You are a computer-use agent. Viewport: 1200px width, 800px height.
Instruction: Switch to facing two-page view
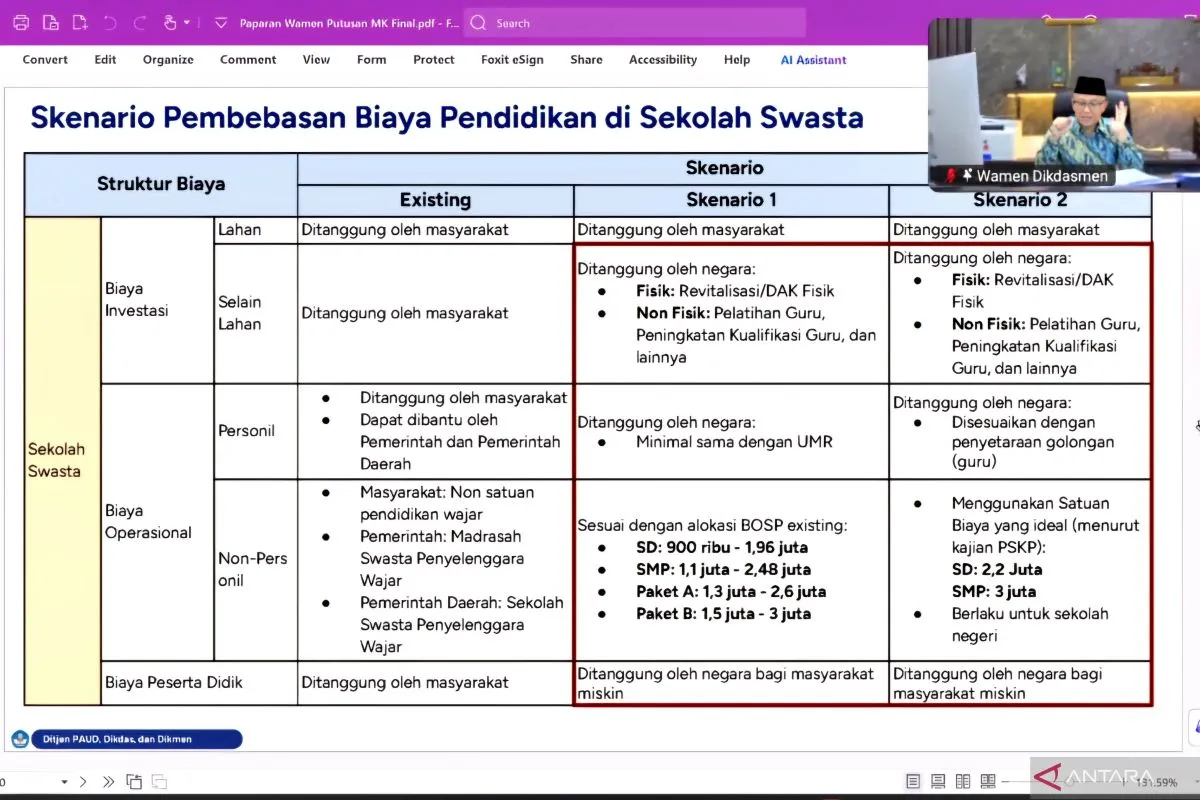point(962,781)
